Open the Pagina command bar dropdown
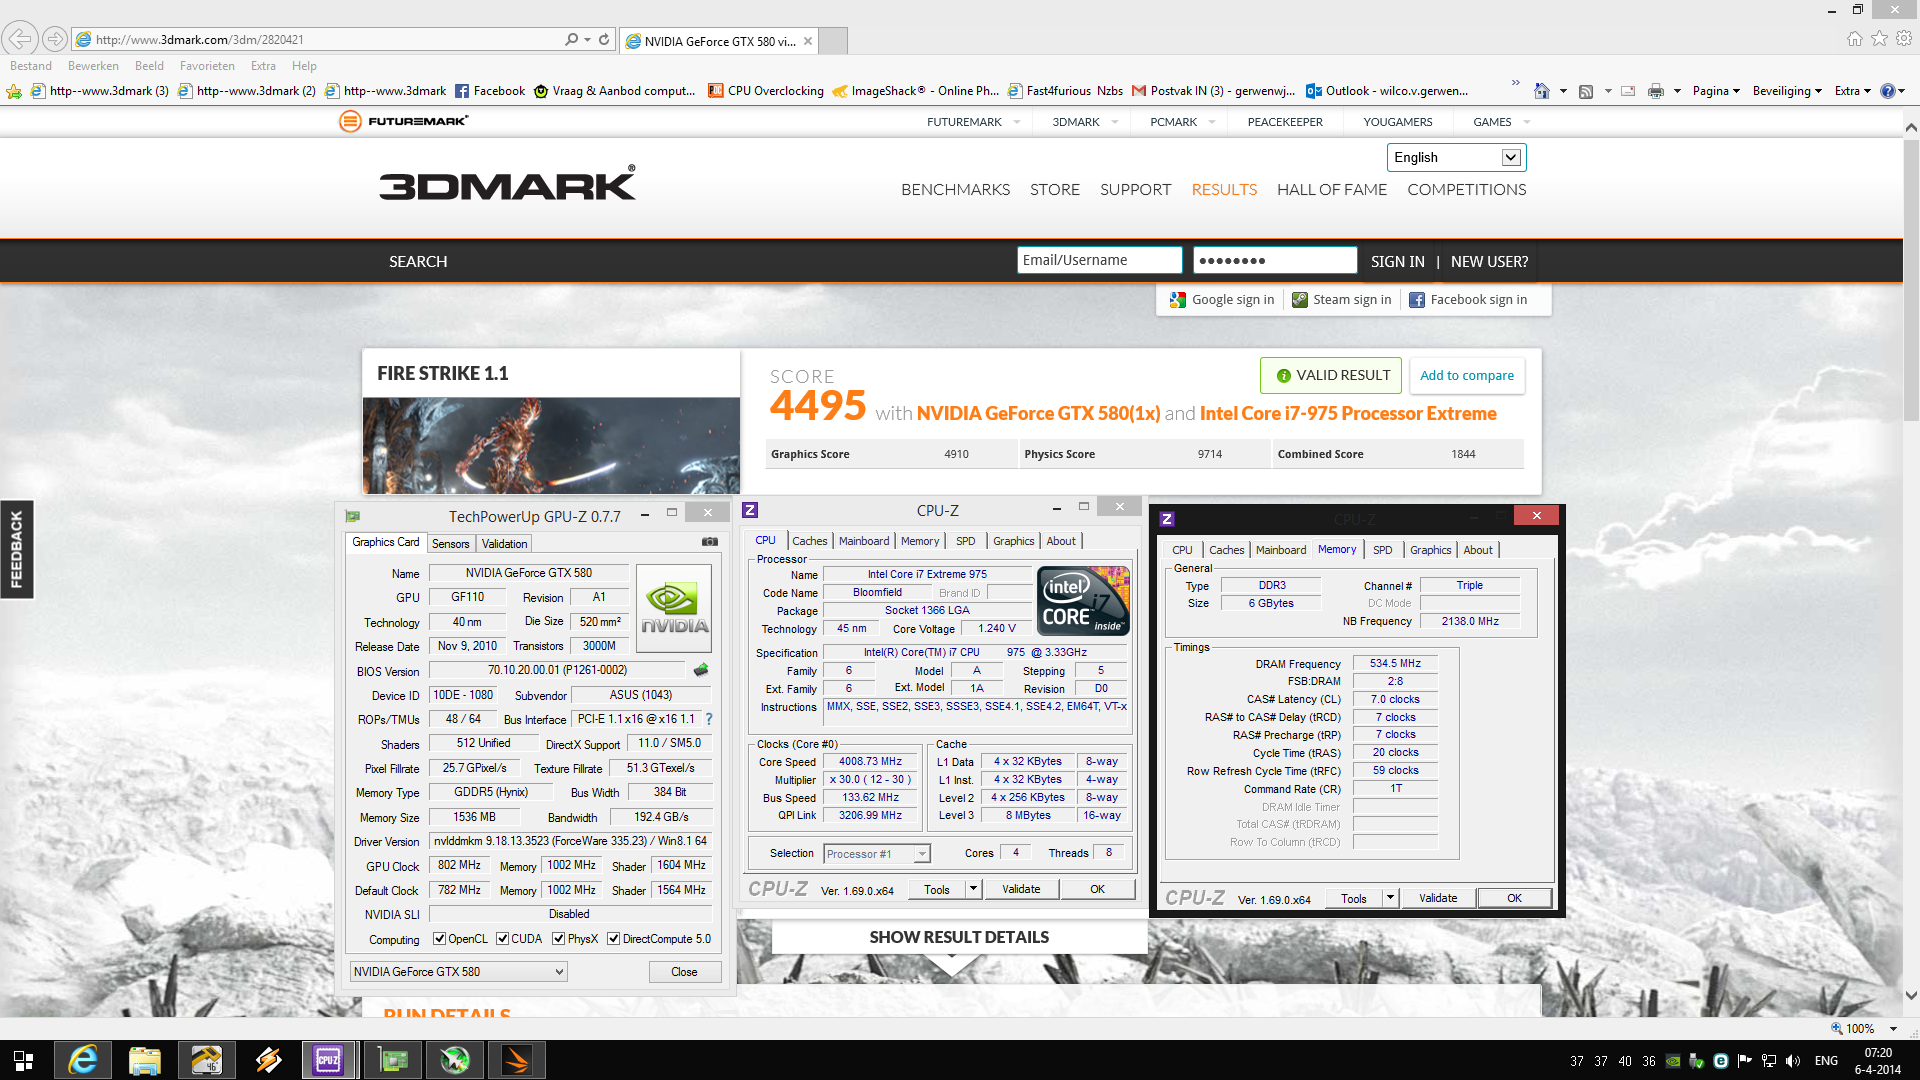The image size is (1920, 1080). [1716, 91]
